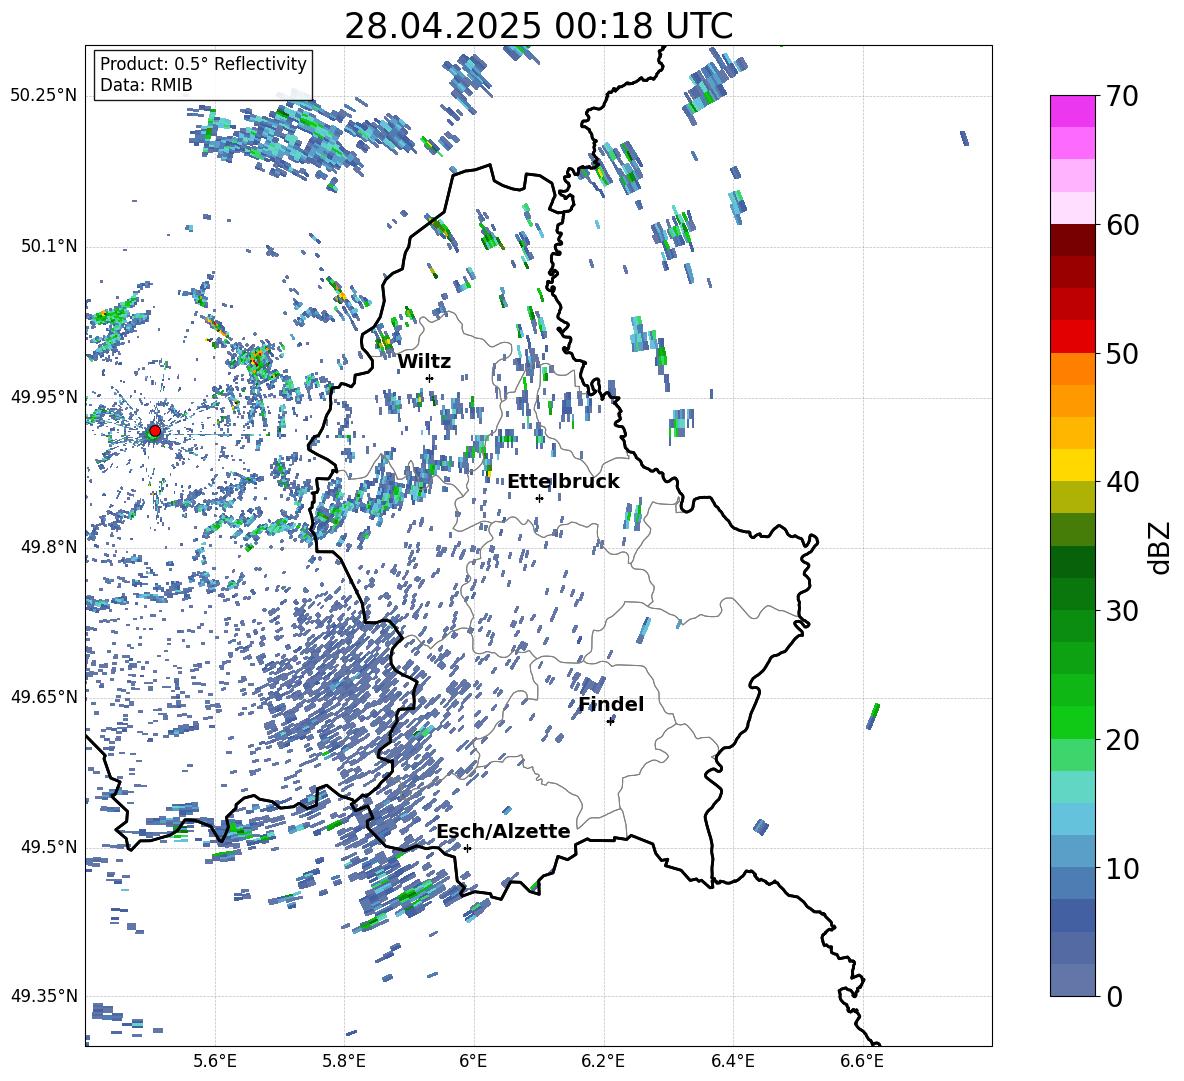Click the 6.4°E longitude label
The height and width of the screenshot is (1081, 1184).
[732, 1061]
